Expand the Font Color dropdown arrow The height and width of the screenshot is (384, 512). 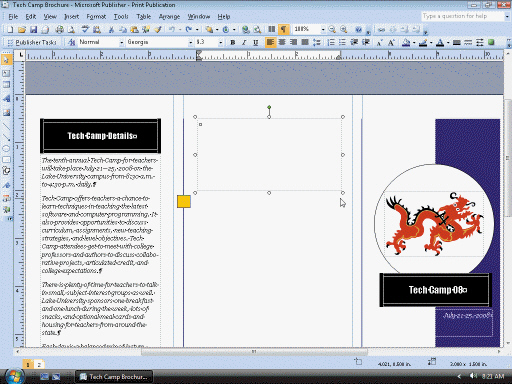pyautogui.click(x=448, y=43)
